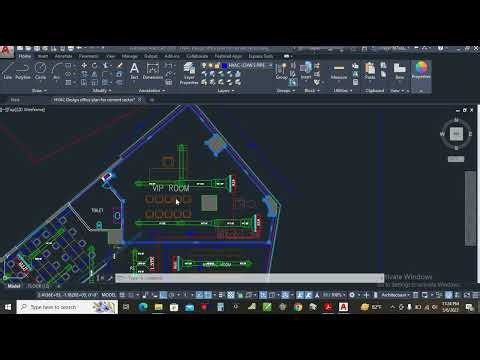Select the Polyline tool
Image resolution: width=480 pixels, height=360 pixels.
click(x=23, y=71)
